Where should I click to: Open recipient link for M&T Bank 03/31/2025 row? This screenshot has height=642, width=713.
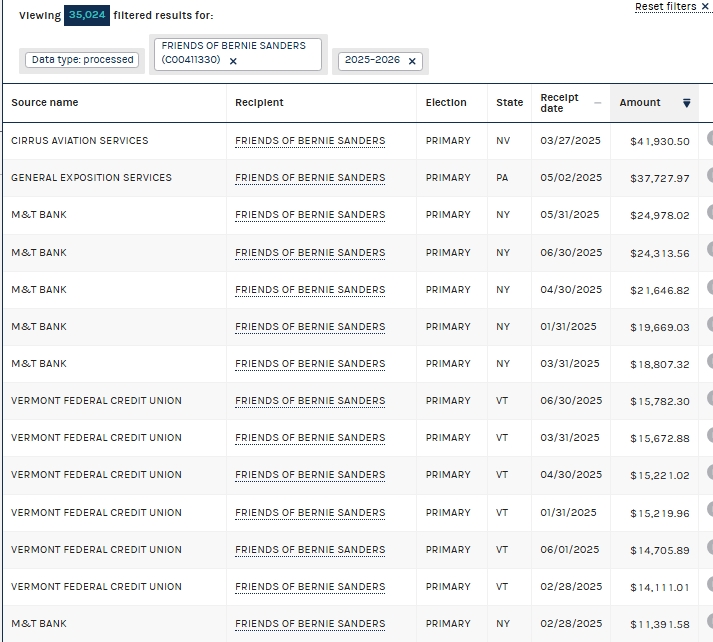[x=310, y=364]
